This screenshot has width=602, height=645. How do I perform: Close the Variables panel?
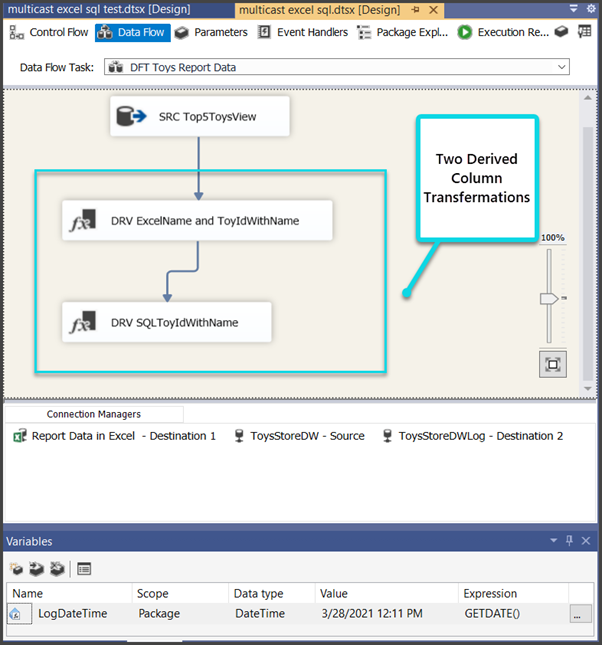[x=586, y=541]
